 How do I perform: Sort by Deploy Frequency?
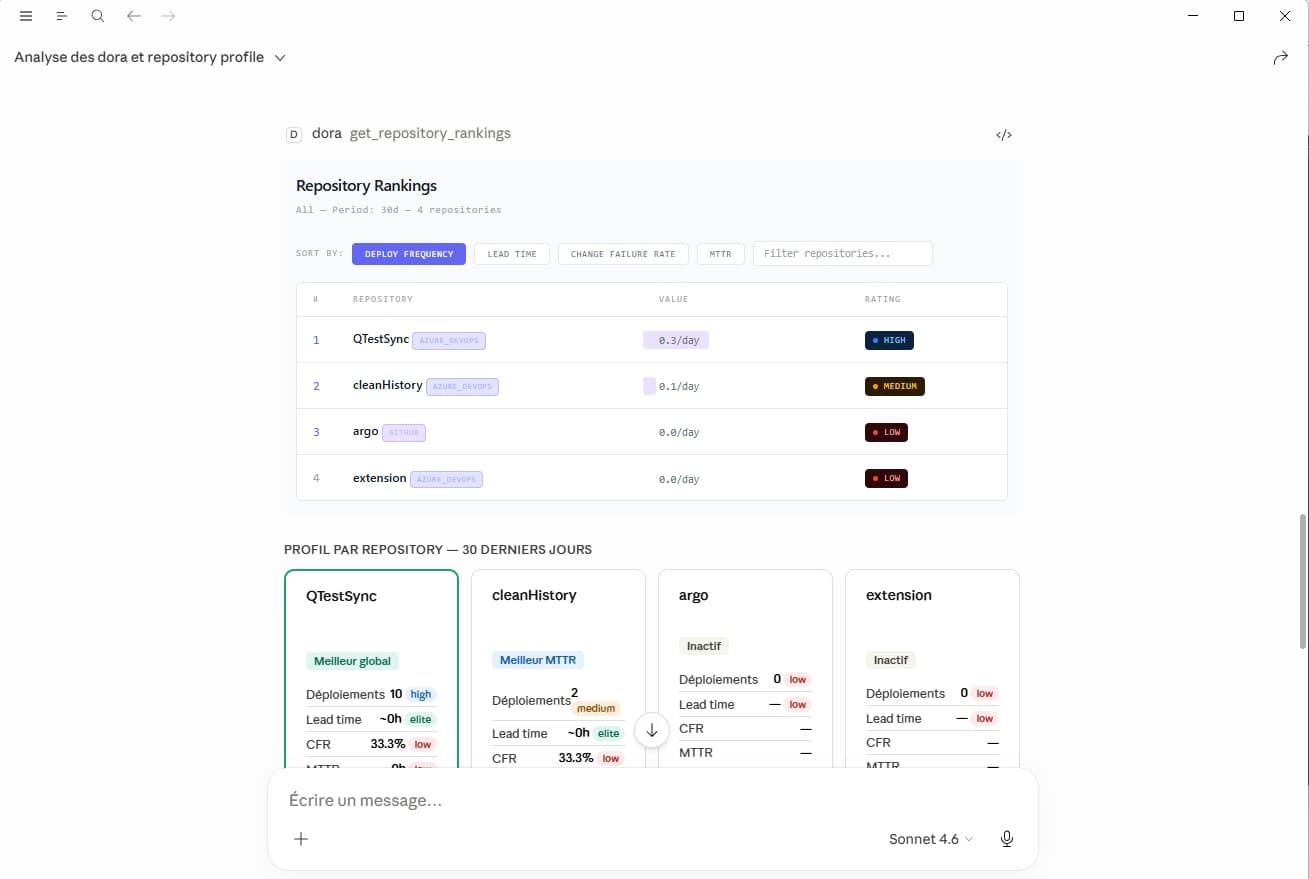point(409,254)
